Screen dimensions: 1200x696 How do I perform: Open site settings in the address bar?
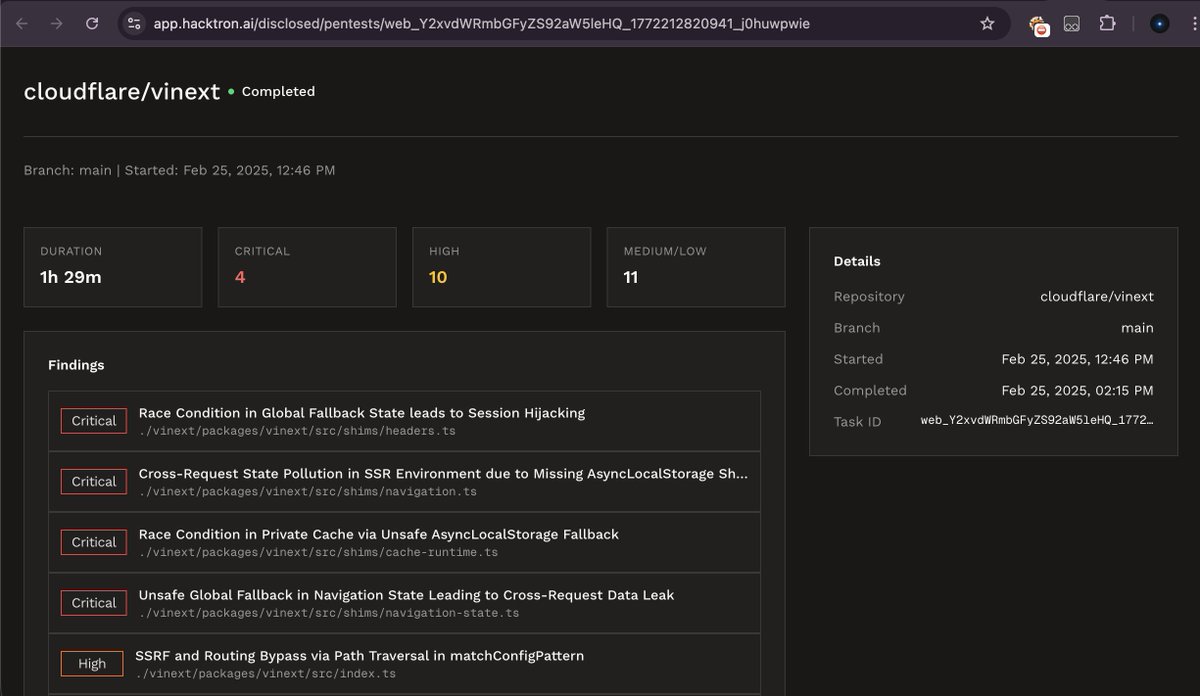(x=133, y=23)
